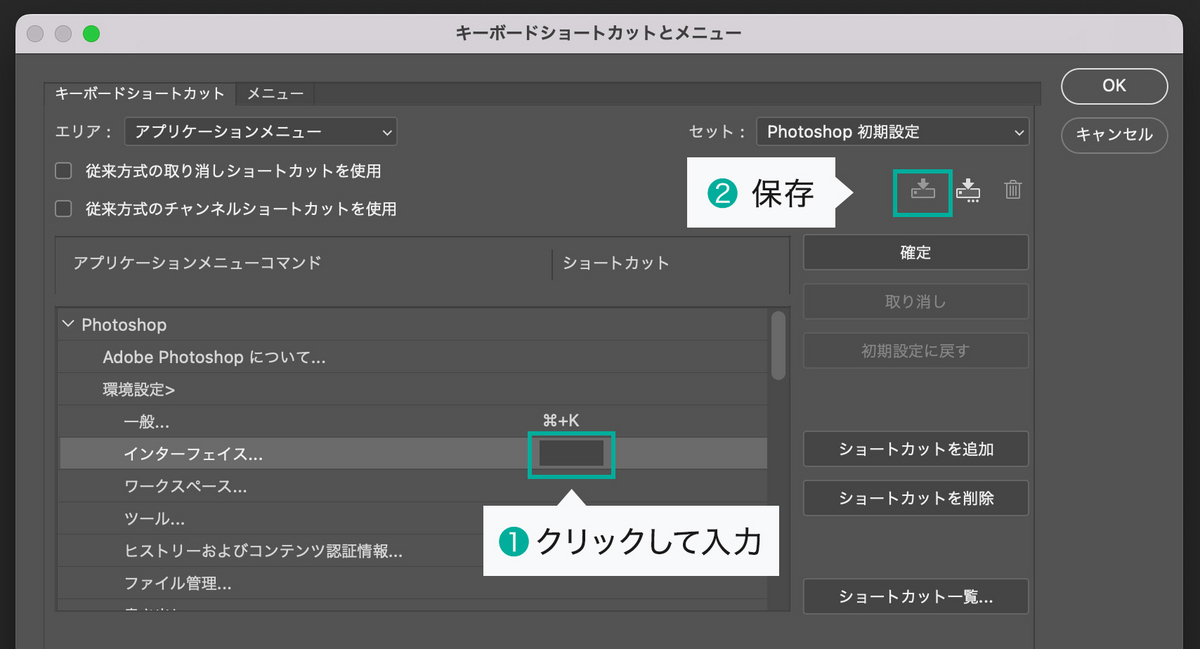Screen dimensions: 1200x649
Task: Click ショートカットを削除 button
Action: click(x=915, y=498)
